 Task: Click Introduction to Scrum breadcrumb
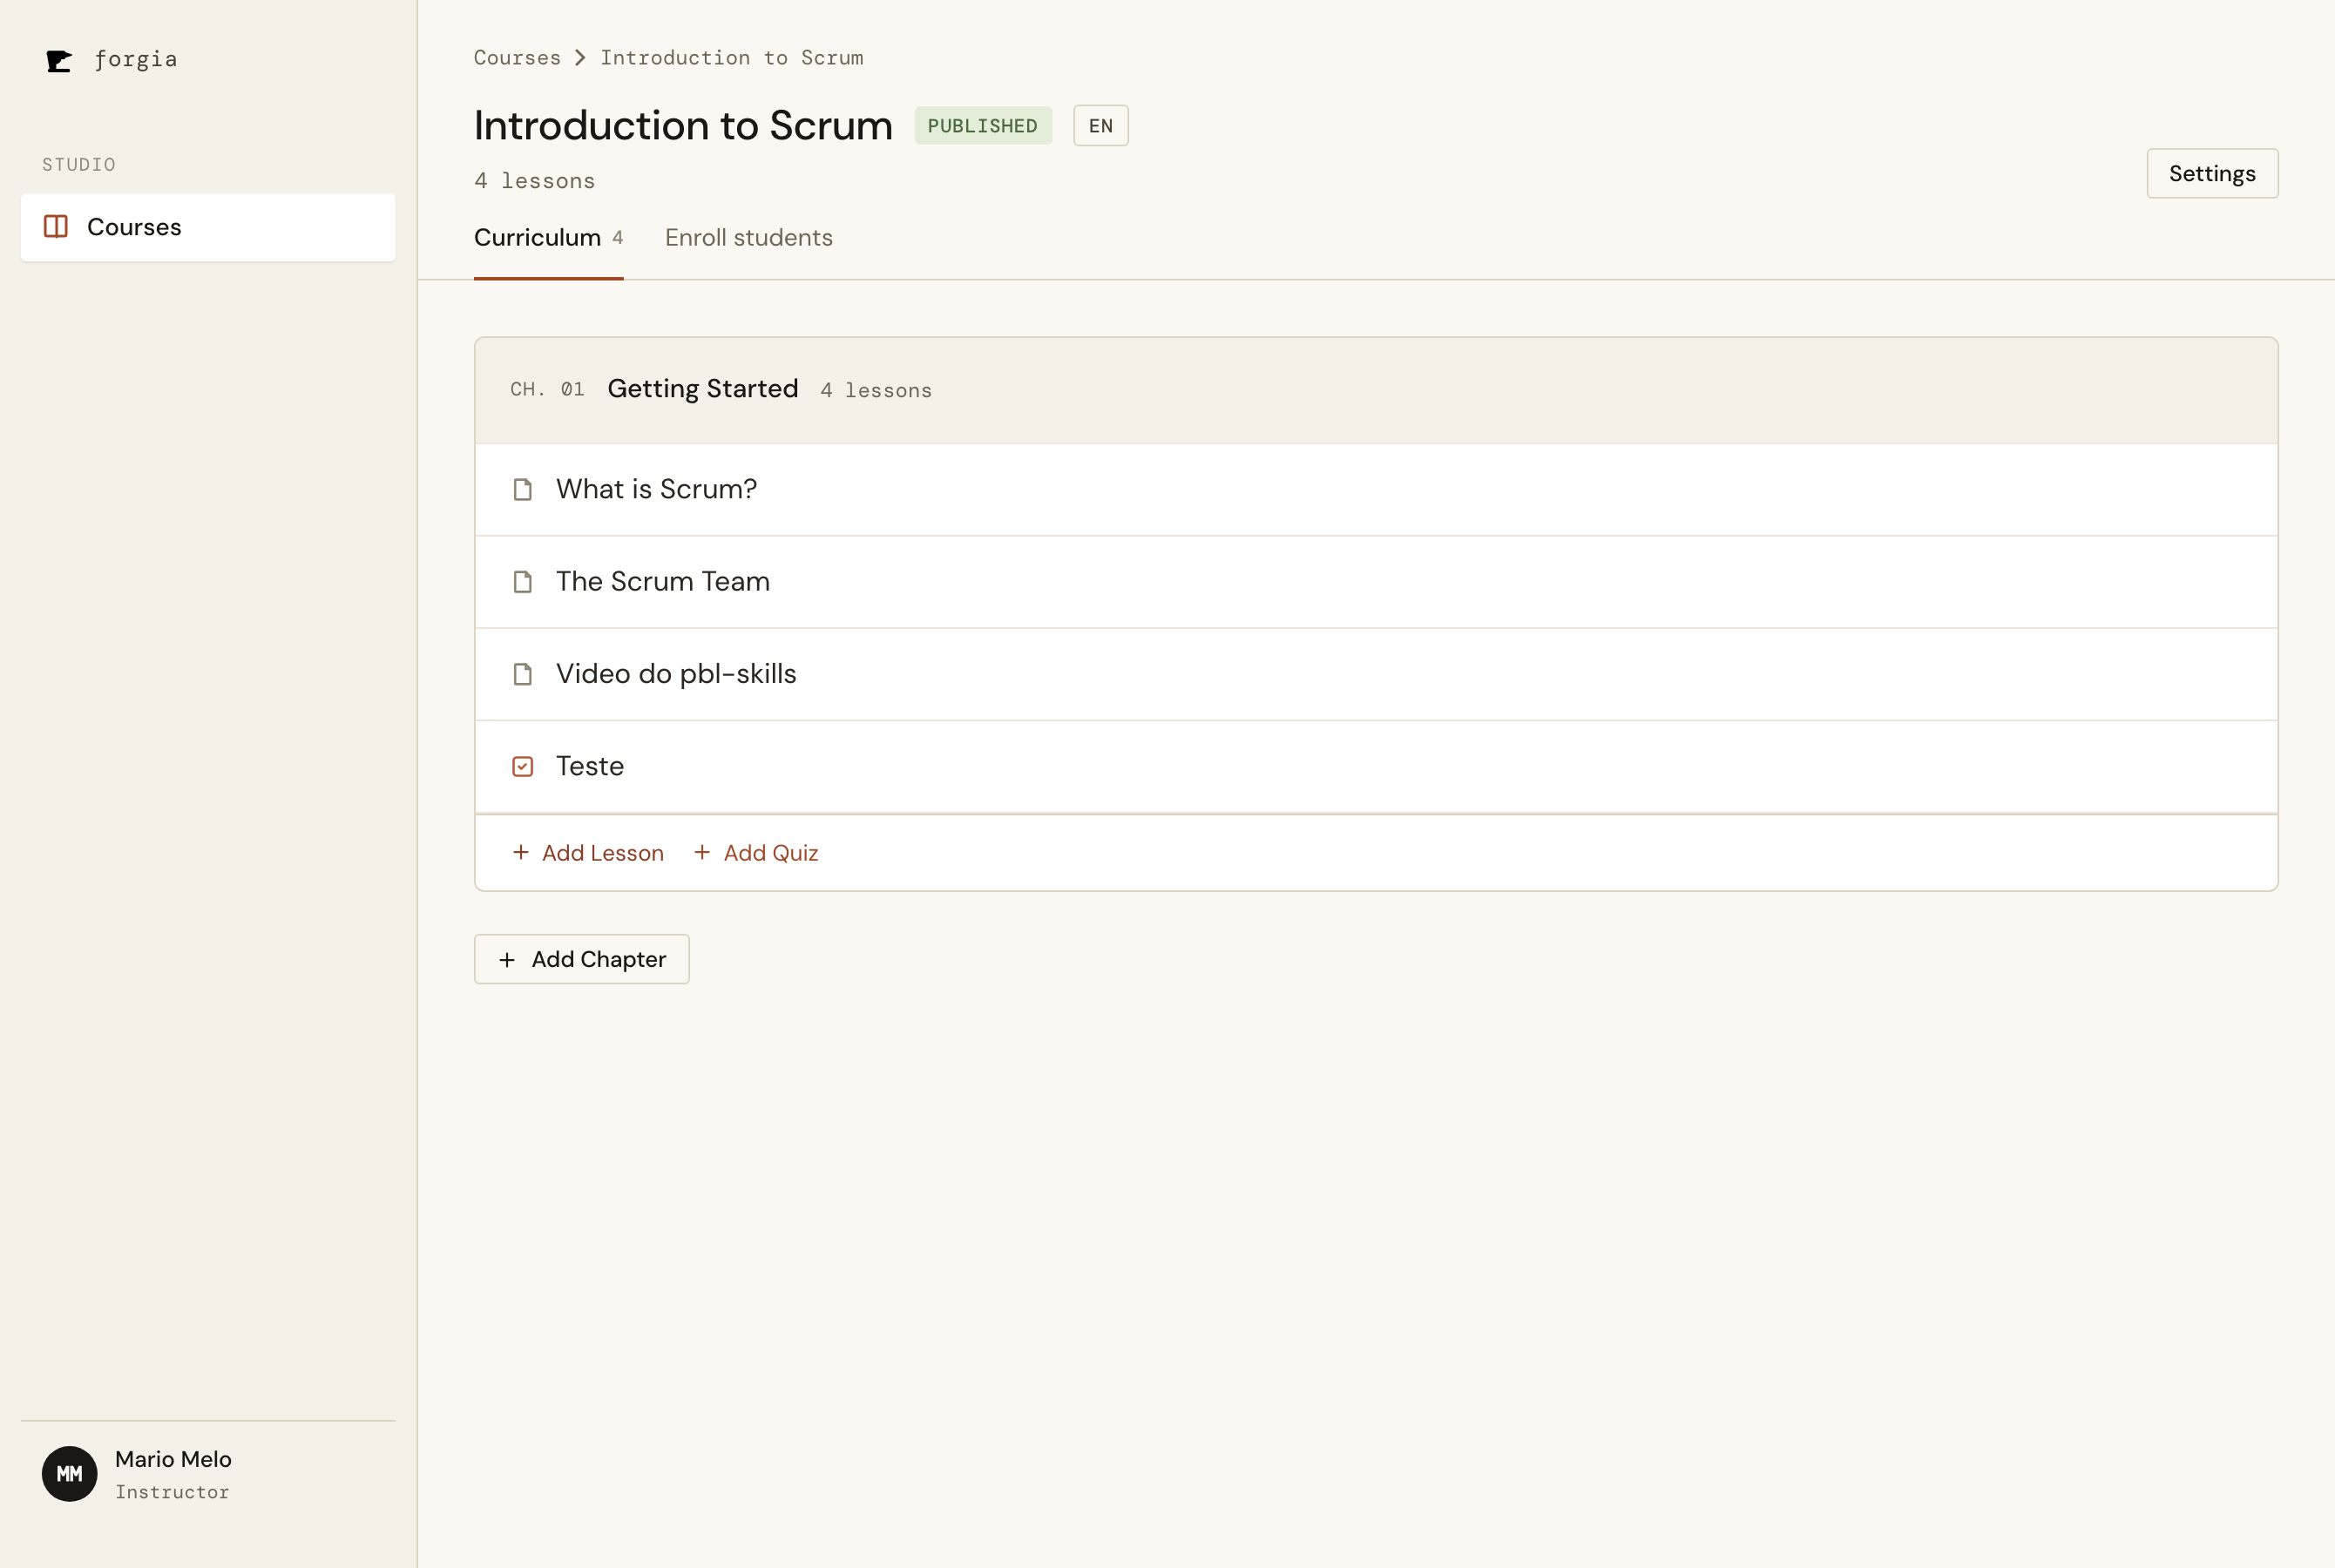(731, 58)
